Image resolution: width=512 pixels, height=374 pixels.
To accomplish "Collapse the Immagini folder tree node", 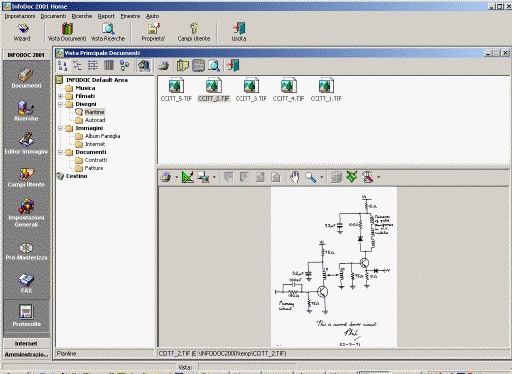I will click(x=60, y=128).
